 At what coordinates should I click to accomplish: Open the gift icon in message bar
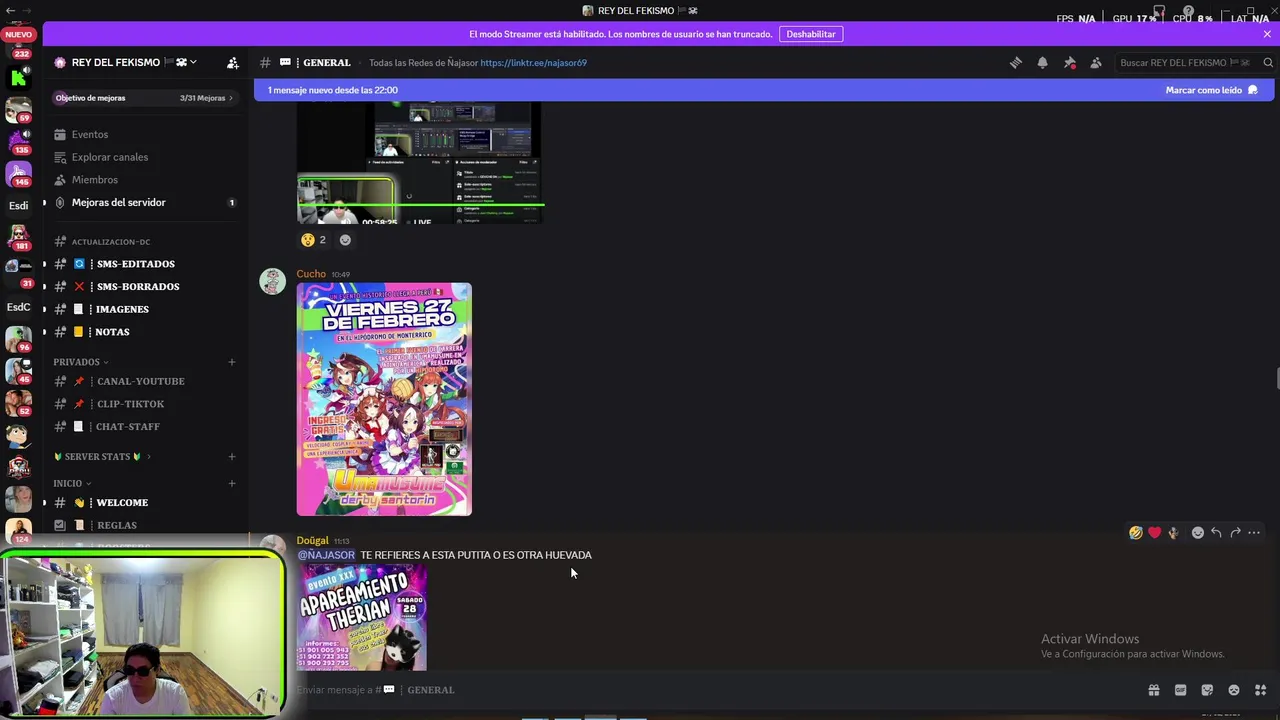pyautogui.click(x=1154, y=690)
